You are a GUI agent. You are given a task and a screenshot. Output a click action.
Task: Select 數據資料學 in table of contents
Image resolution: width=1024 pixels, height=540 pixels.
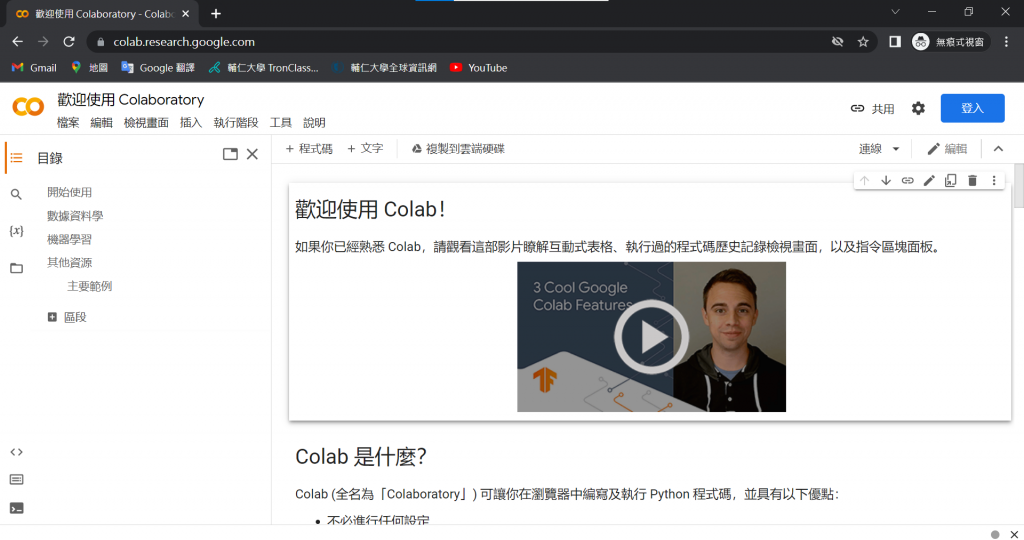[x=75, y=215]
